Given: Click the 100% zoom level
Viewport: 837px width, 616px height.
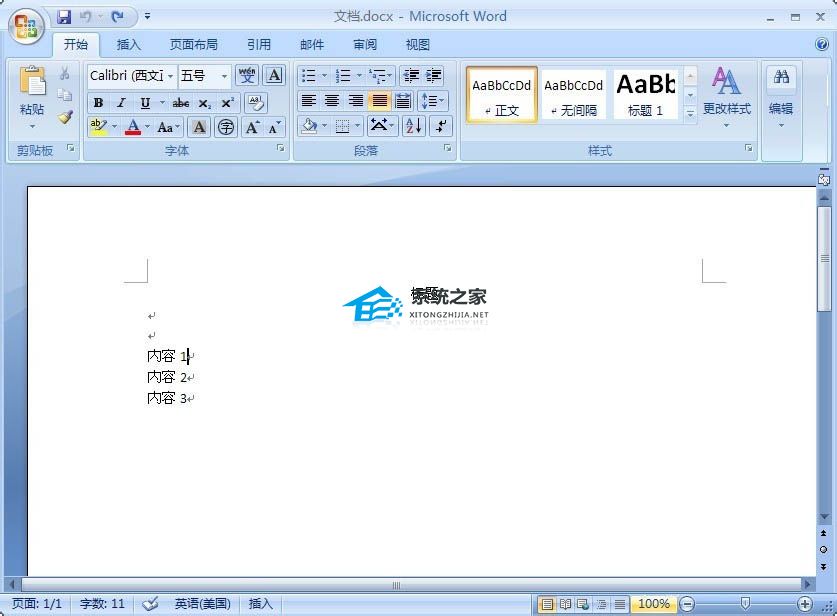Looking at the screenshot, I should tap(654, 604).
